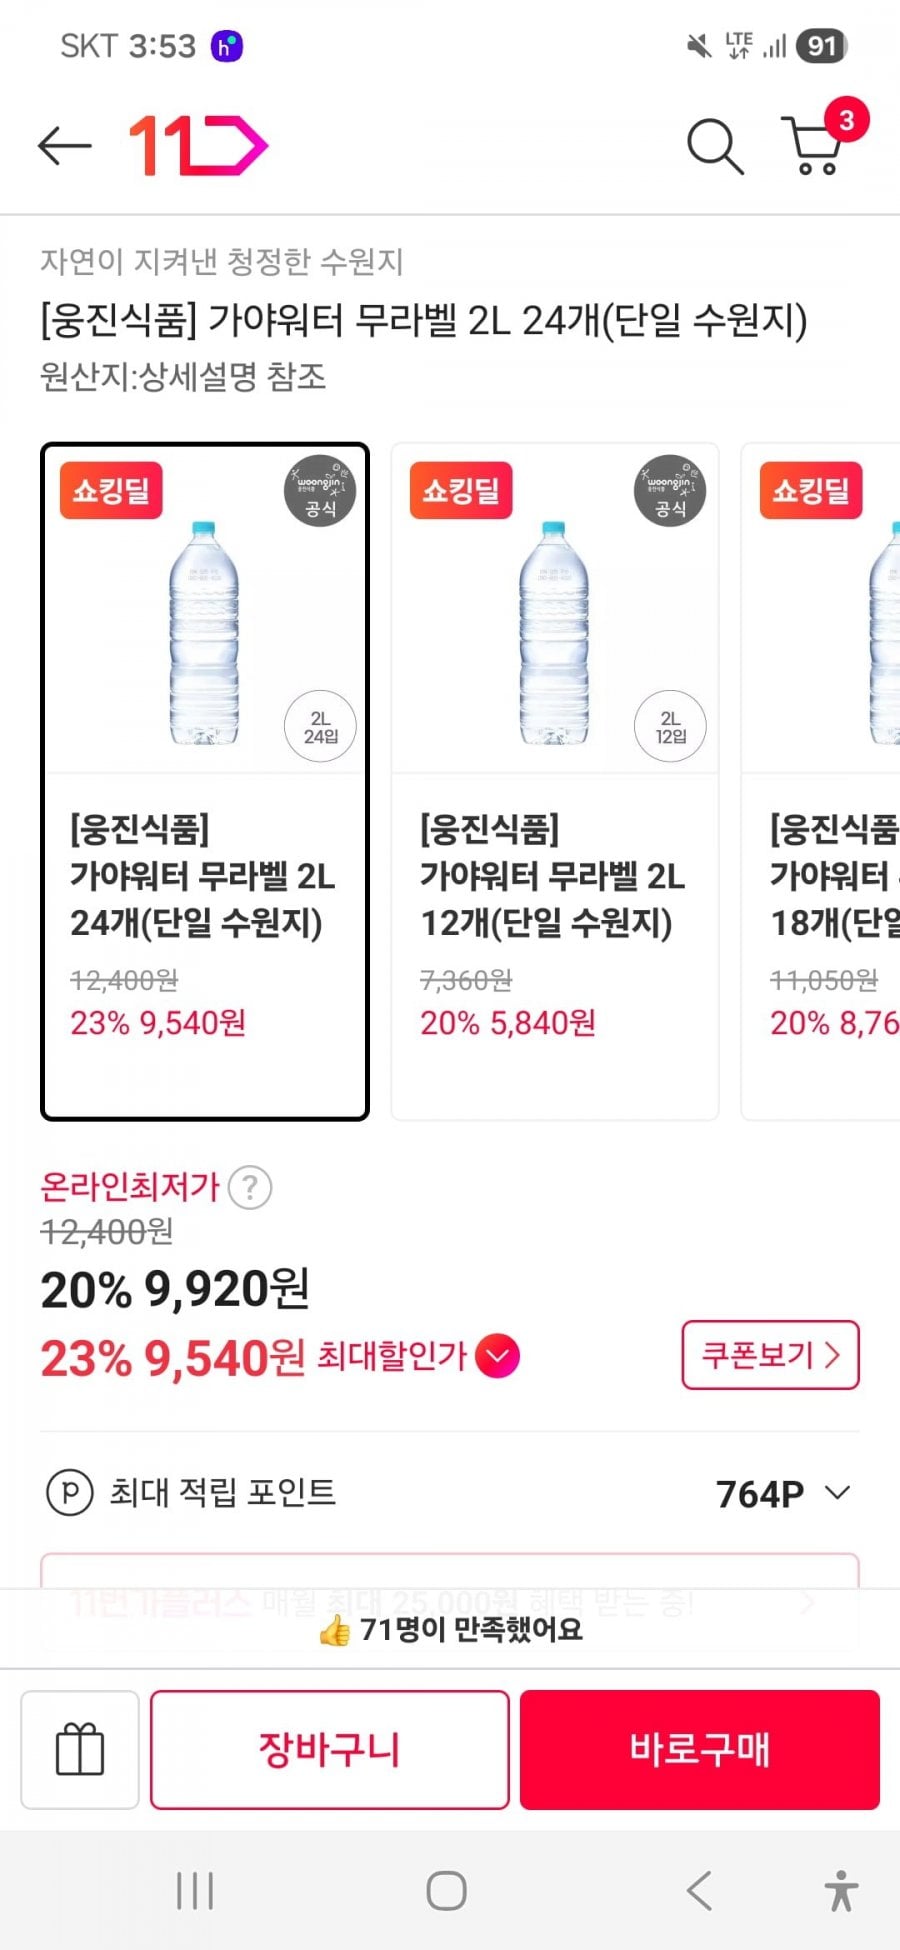Tap the 쿠폰보기 coupon button
This screenshot has width=900, height=1950.
770,1355
